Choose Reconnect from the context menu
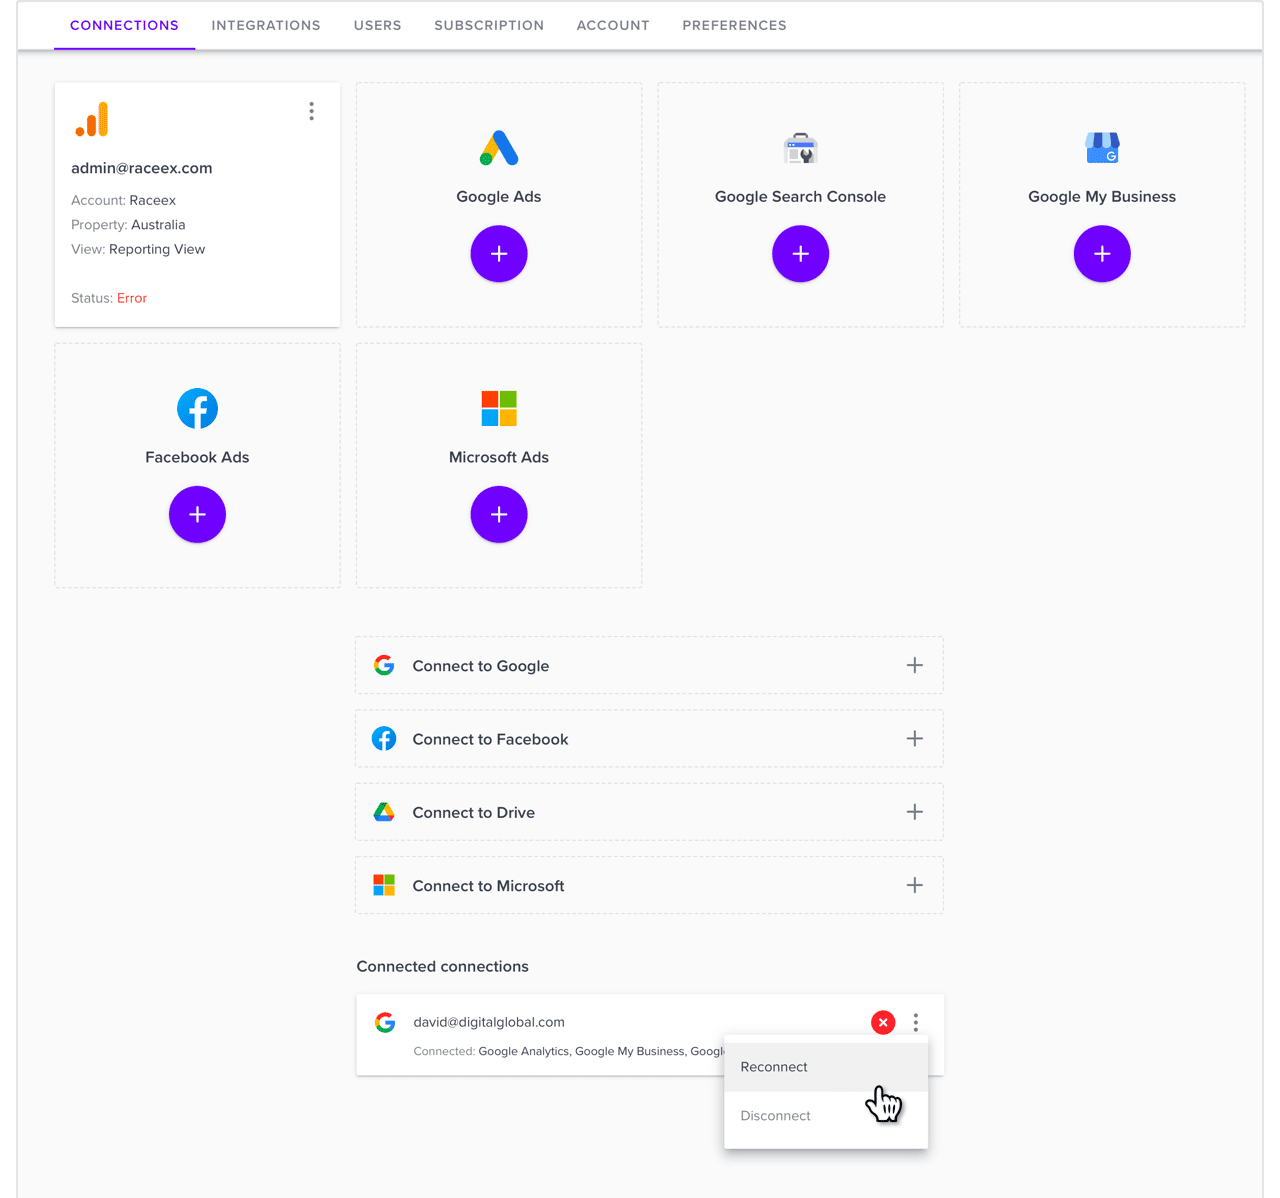The image size is (1280, 1198). [x=826, y=1067]
